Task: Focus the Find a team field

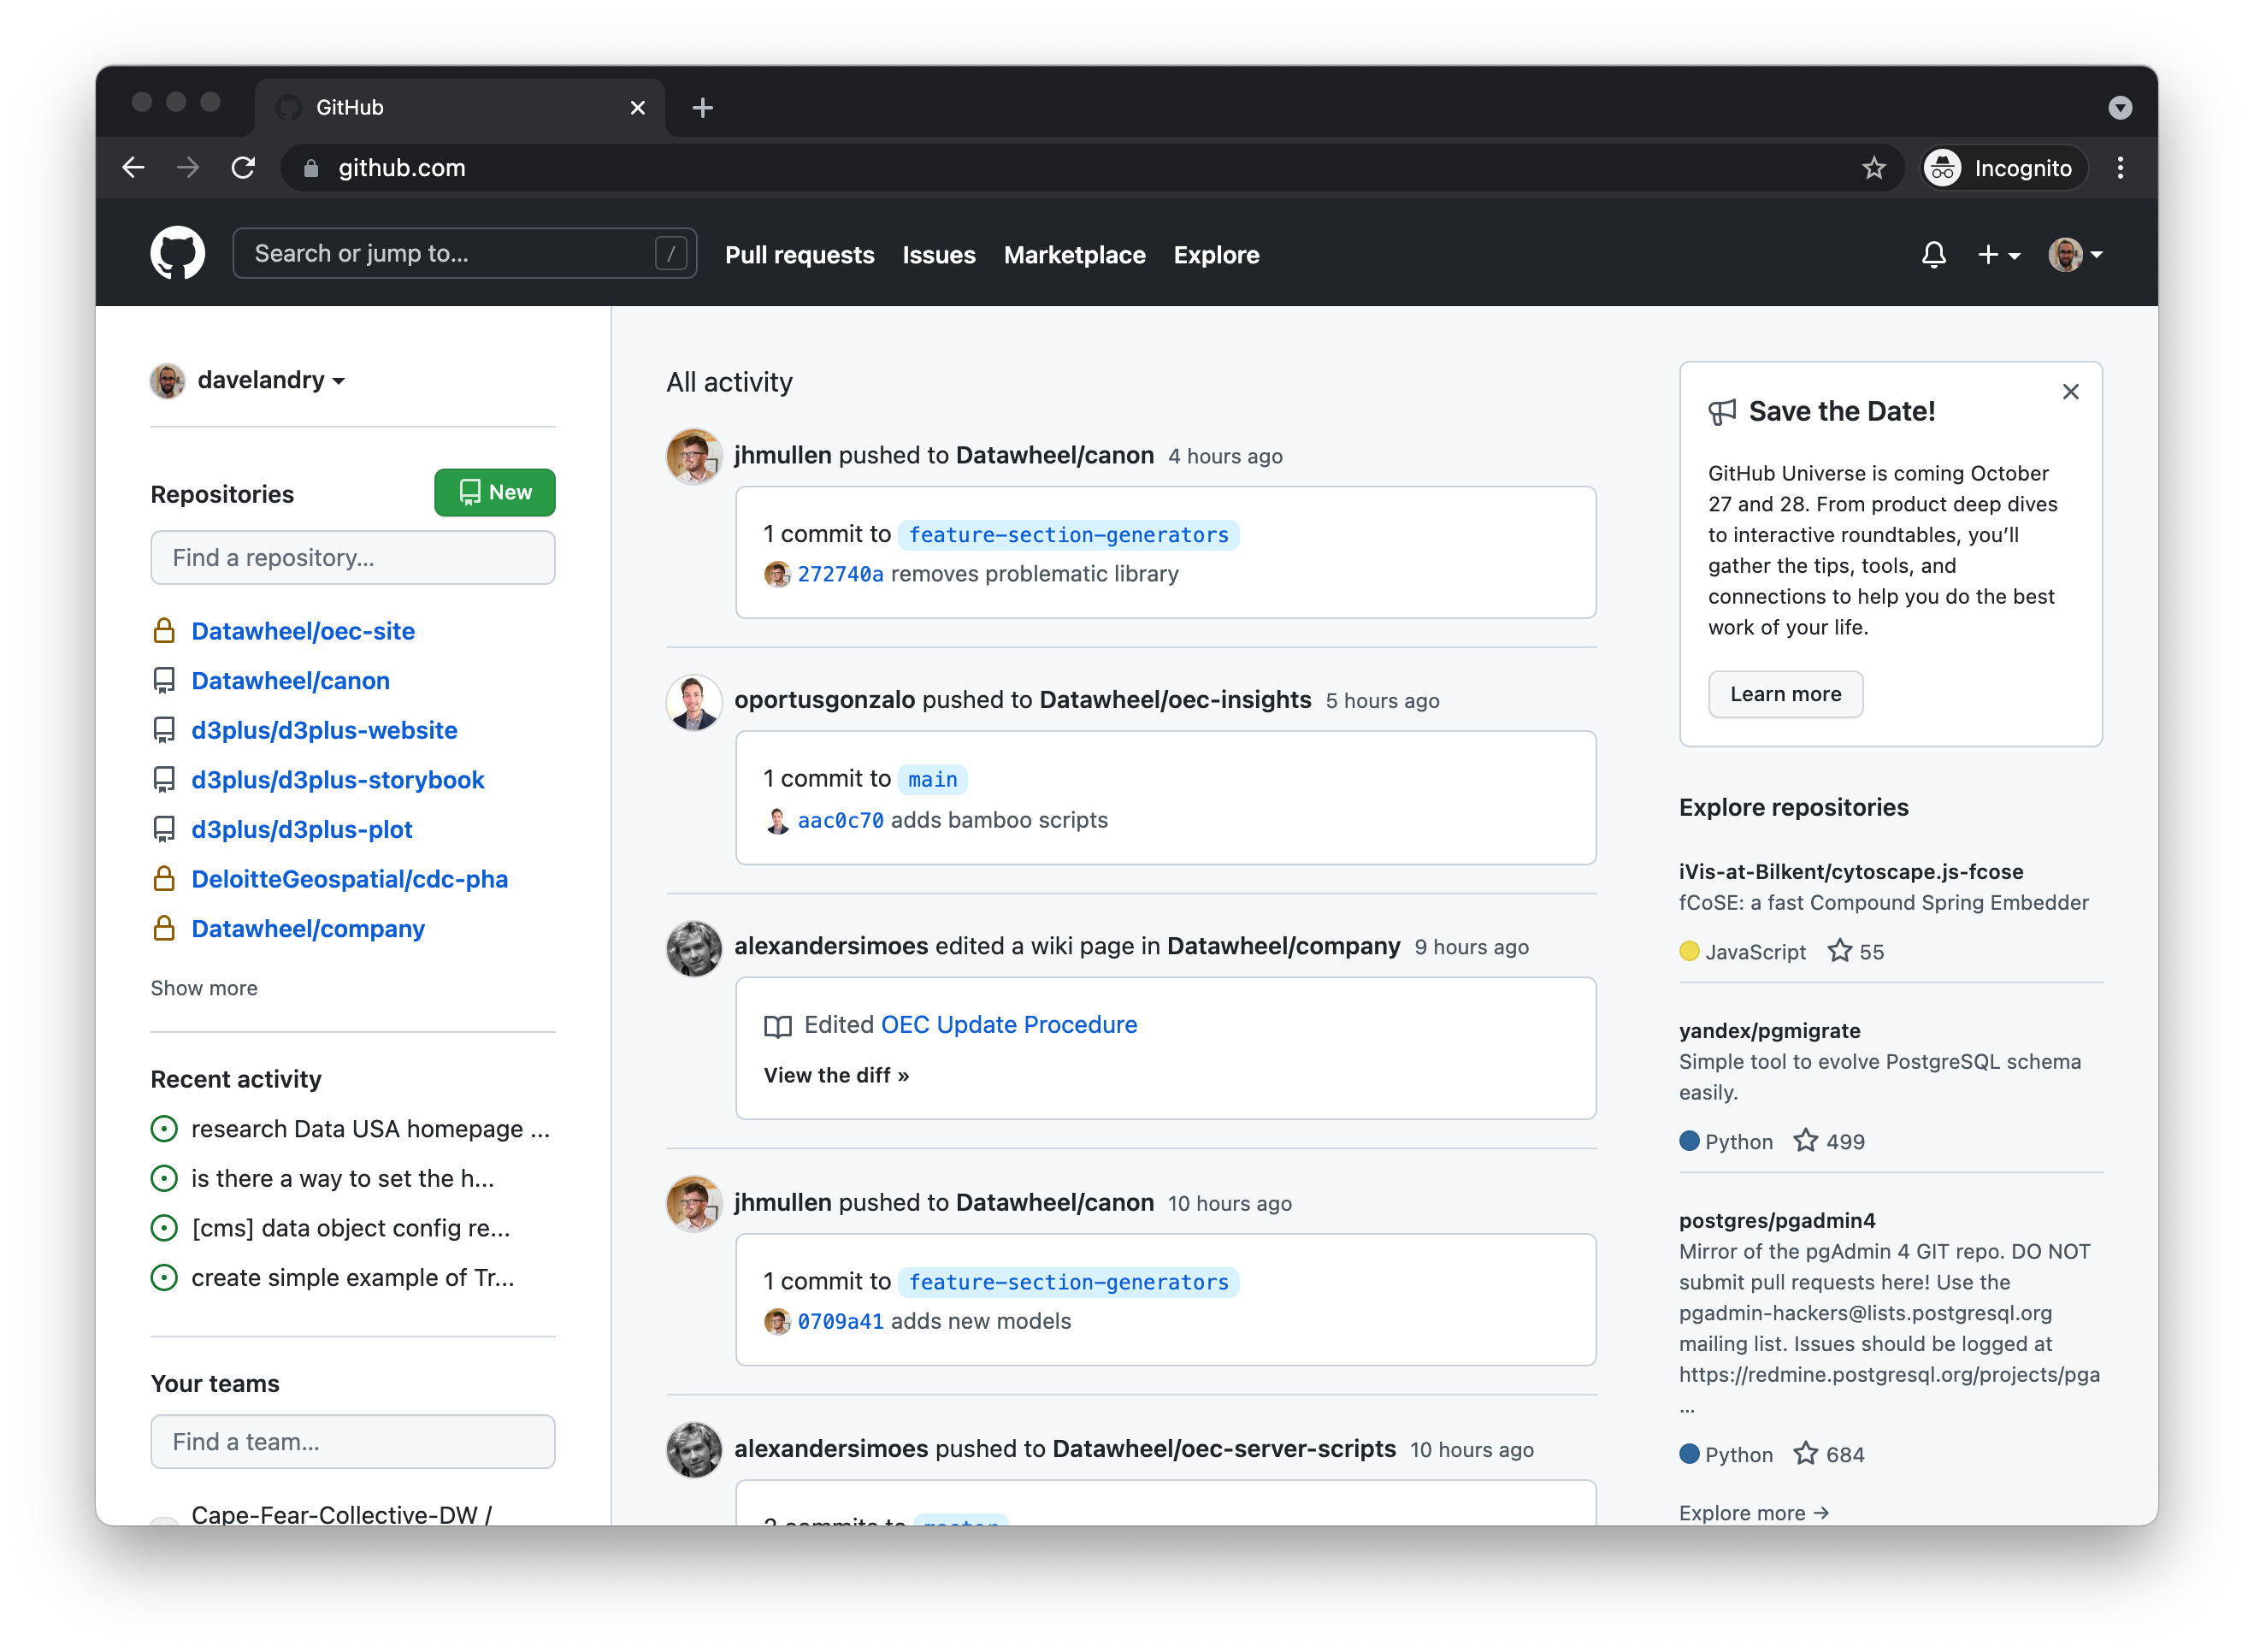Action: [x=352, y=1442]
